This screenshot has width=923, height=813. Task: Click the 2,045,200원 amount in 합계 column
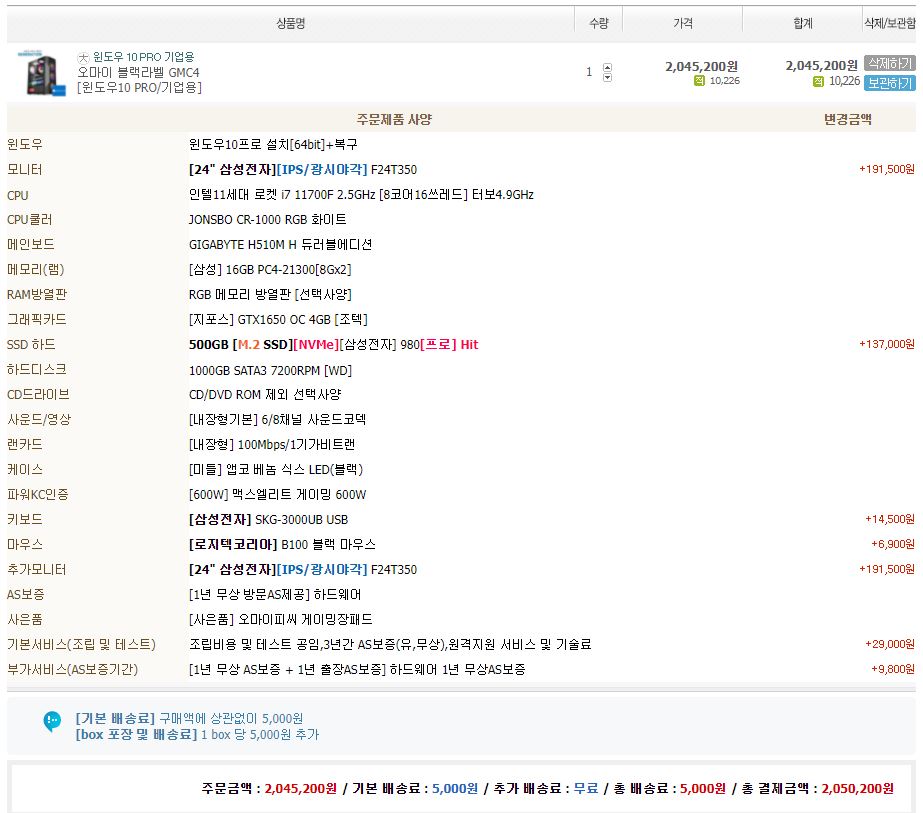tap(822, 66)
